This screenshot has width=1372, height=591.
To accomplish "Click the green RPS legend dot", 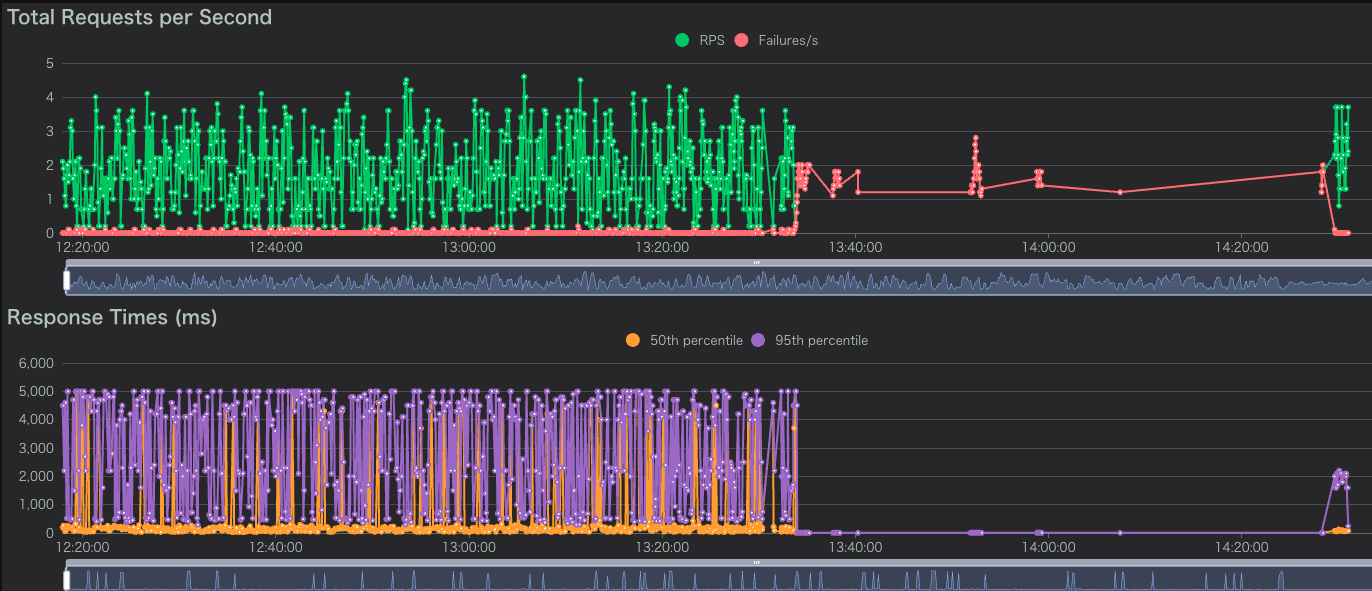I will 683,40.
